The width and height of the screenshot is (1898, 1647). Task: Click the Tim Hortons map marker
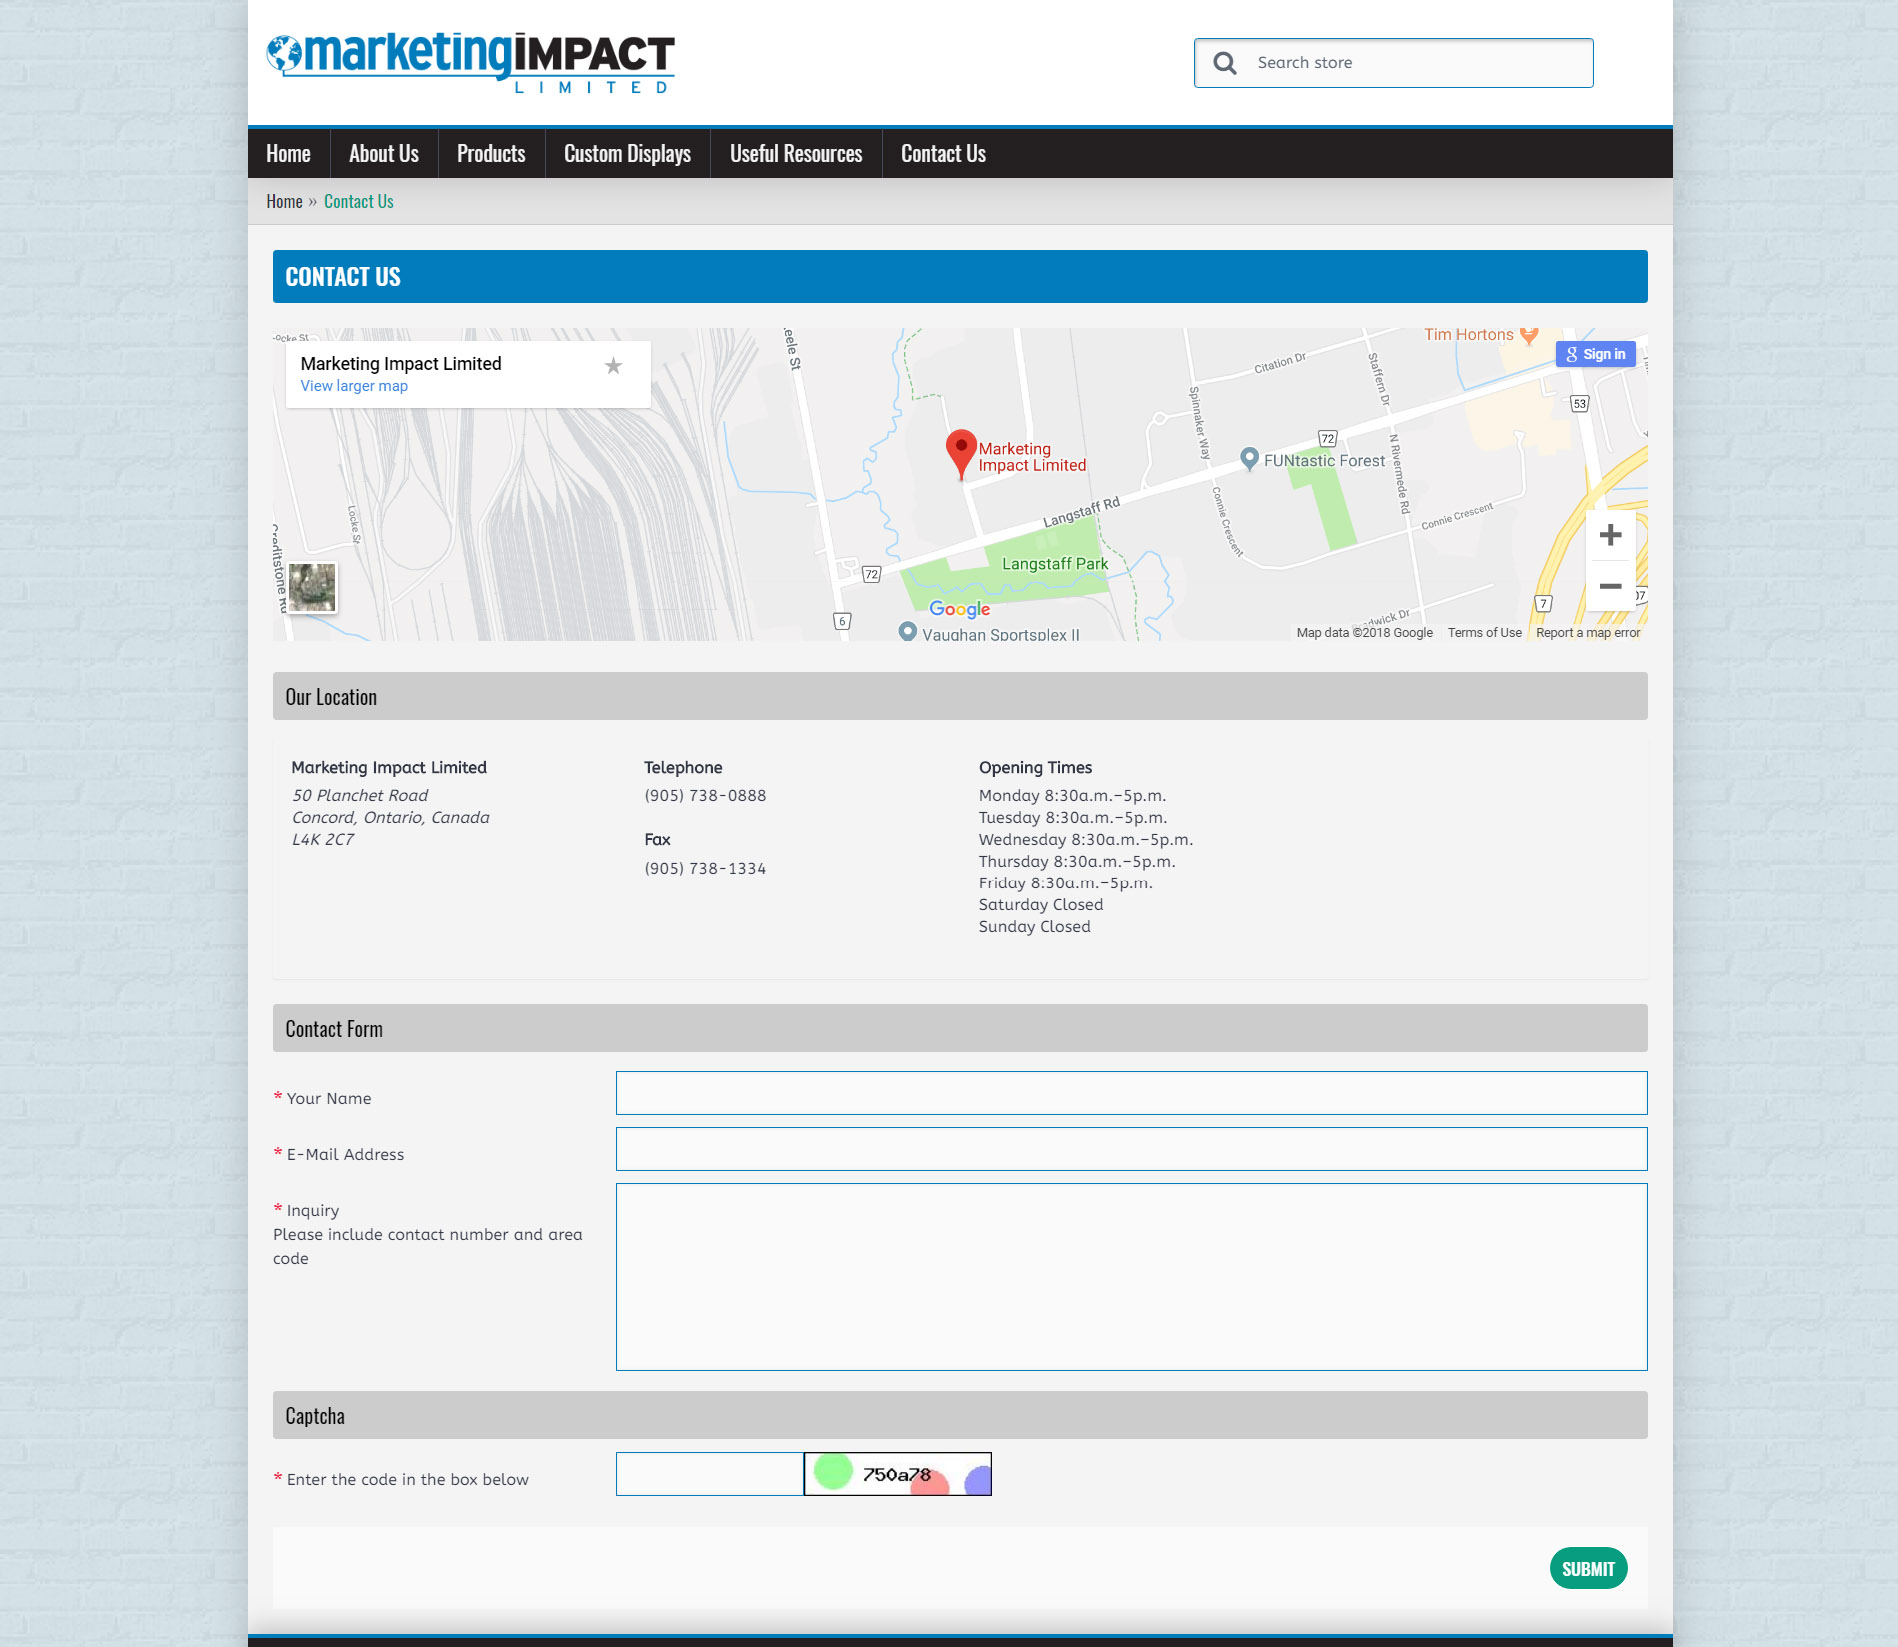pyautogui.click(x=1528, y=335)
